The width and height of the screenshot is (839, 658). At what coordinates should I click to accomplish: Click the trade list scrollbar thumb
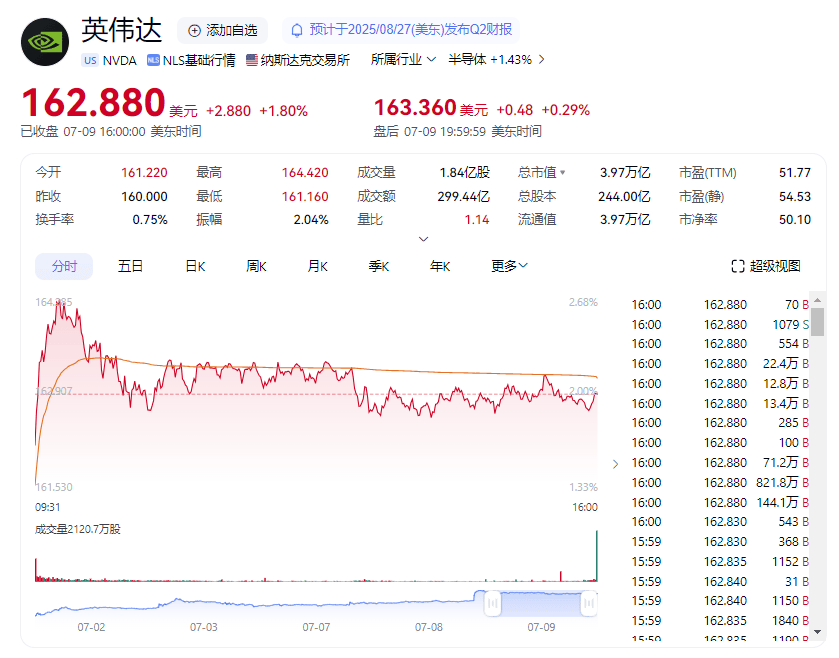(x=817, y=321)
